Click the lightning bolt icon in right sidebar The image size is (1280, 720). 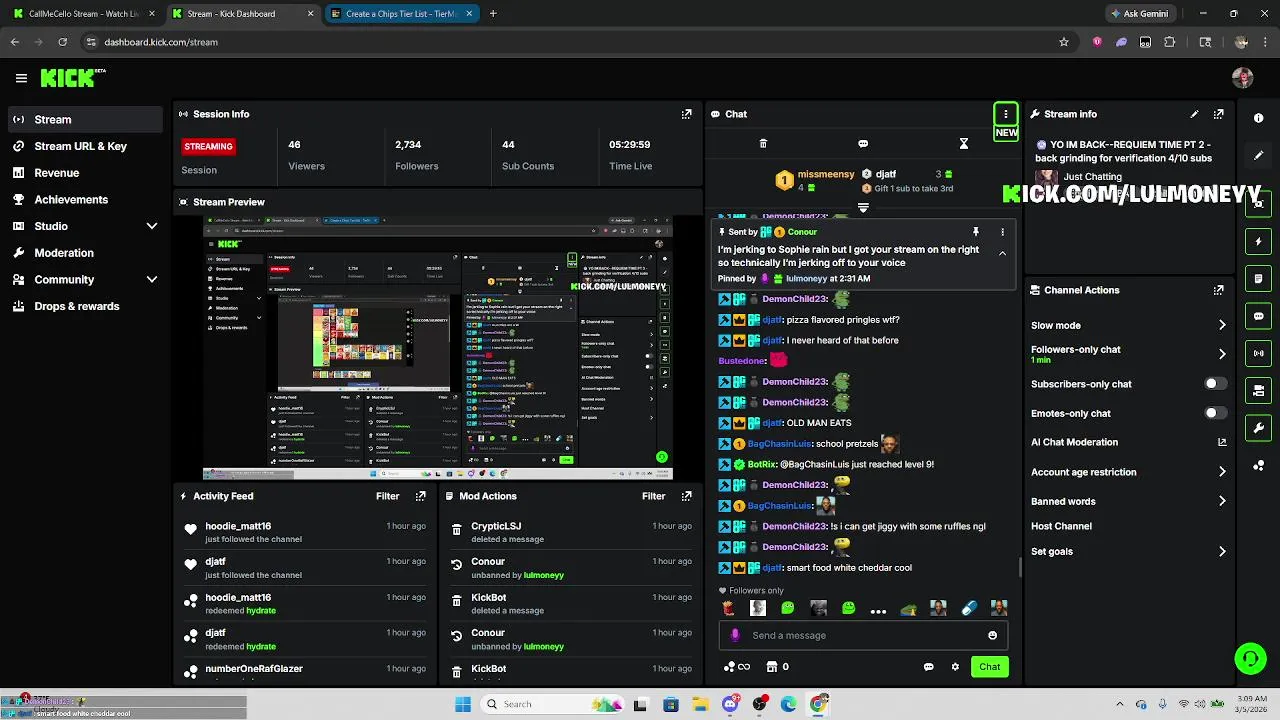1259,242
